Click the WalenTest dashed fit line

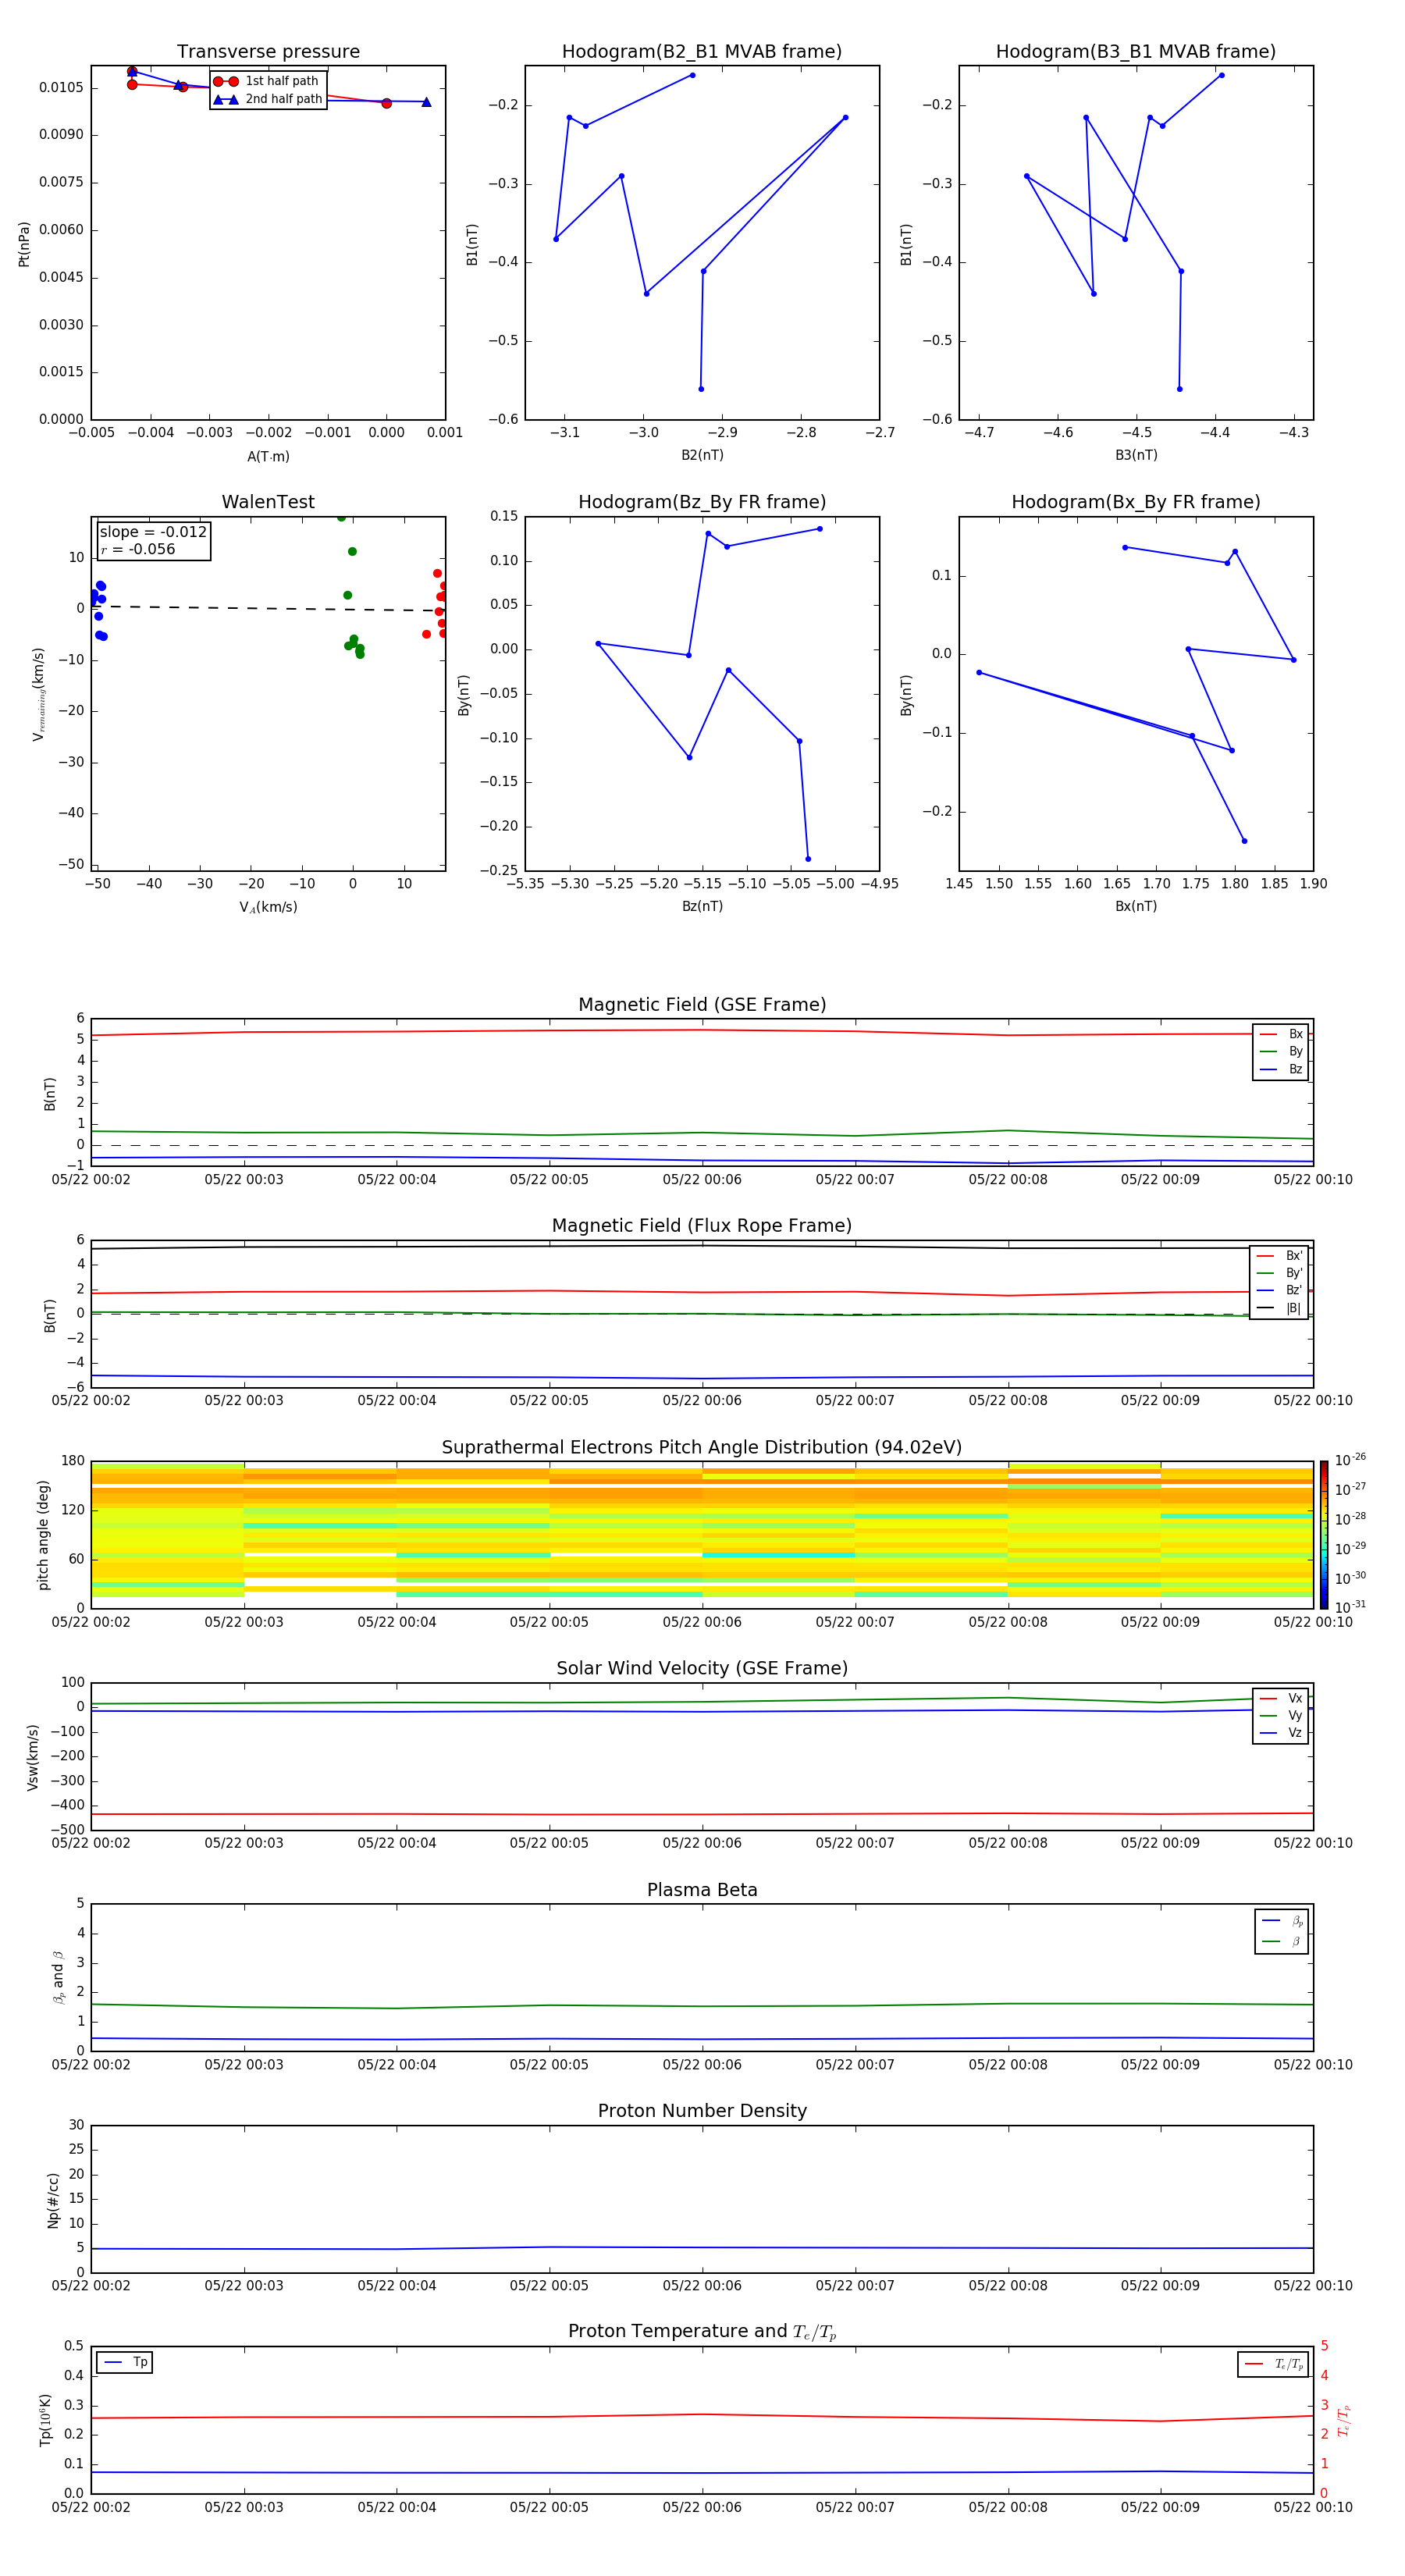tap(268, 608)
